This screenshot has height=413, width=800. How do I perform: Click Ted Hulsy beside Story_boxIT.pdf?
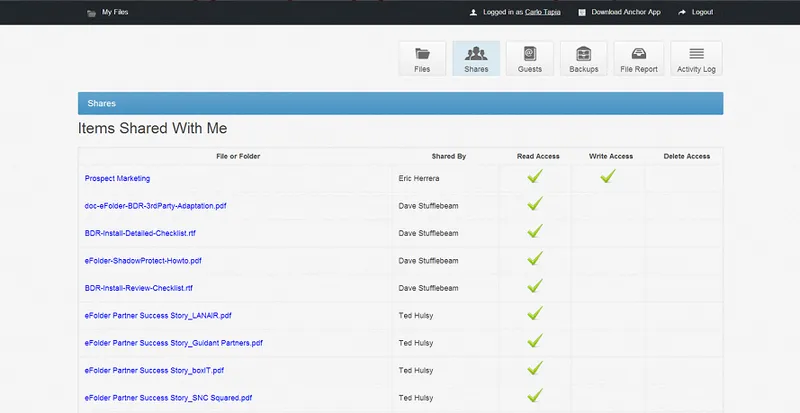(416, 371)
